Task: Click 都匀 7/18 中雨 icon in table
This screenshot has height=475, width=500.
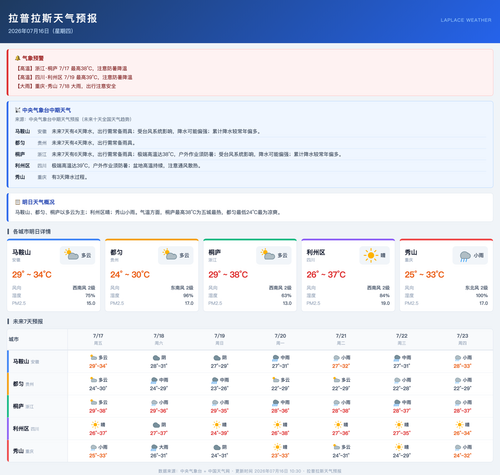Action: [x=154, y=380]
